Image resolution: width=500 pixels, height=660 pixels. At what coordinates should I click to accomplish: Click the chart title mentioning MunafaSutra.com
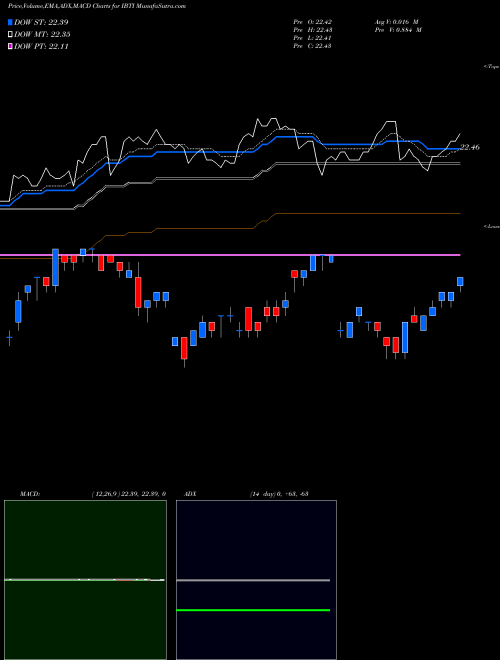coord(97,6)
